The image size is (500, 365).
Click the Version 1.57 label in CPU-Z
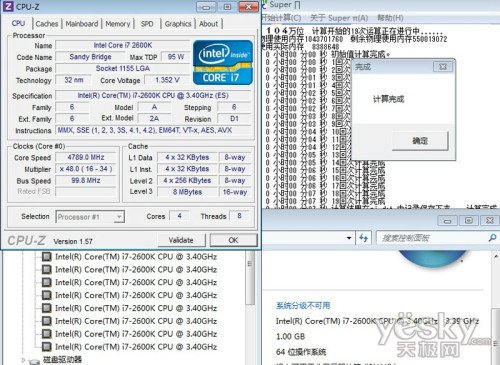click(x=73, y=241)
